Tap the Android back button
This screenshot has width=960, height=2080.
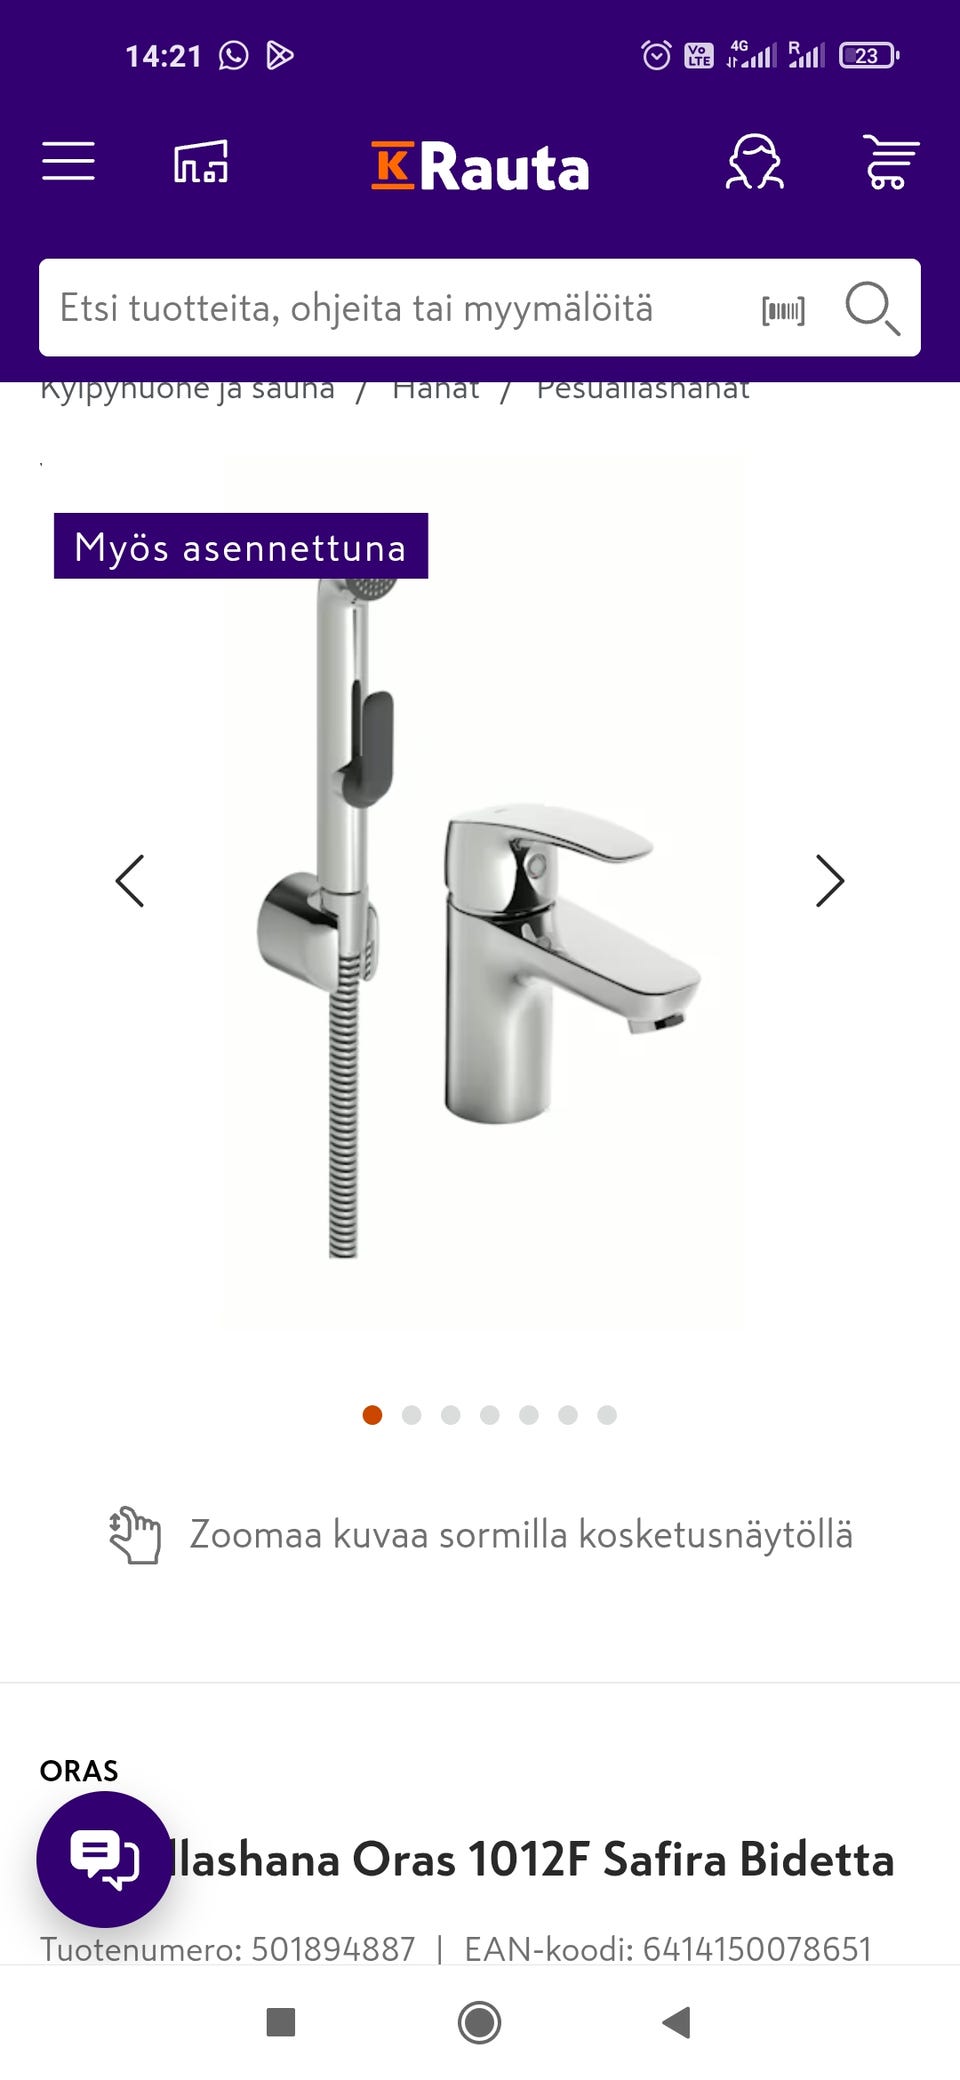677,2022
